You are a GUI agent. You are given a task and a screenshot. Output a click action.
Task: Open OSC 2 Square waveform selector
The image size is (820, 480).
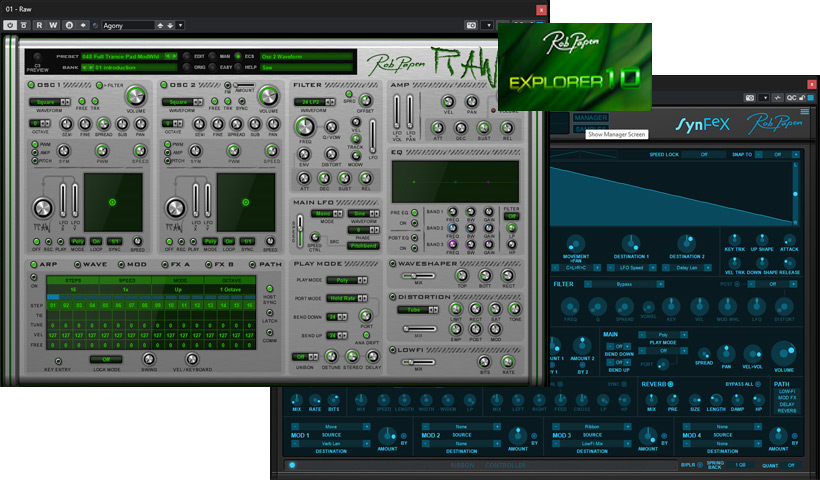coord(183,102)
